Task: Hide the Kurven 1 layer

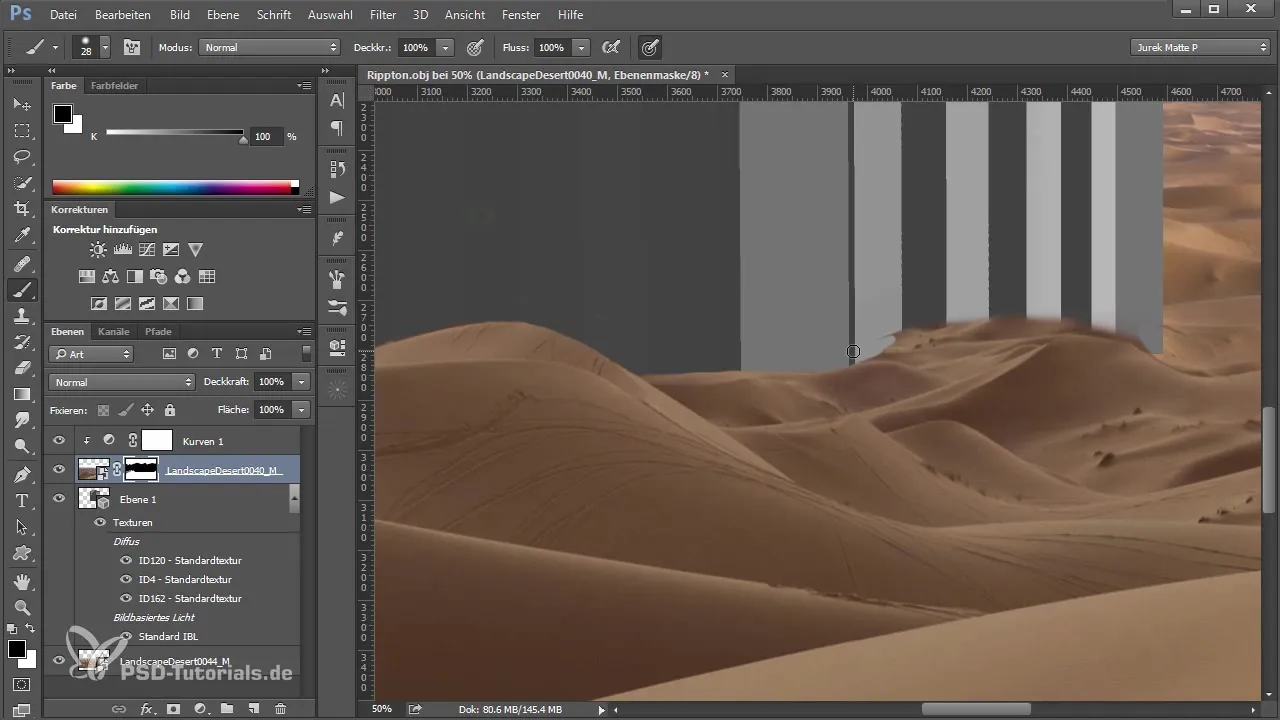Action: pyautogui.click(x=59, y=440)
